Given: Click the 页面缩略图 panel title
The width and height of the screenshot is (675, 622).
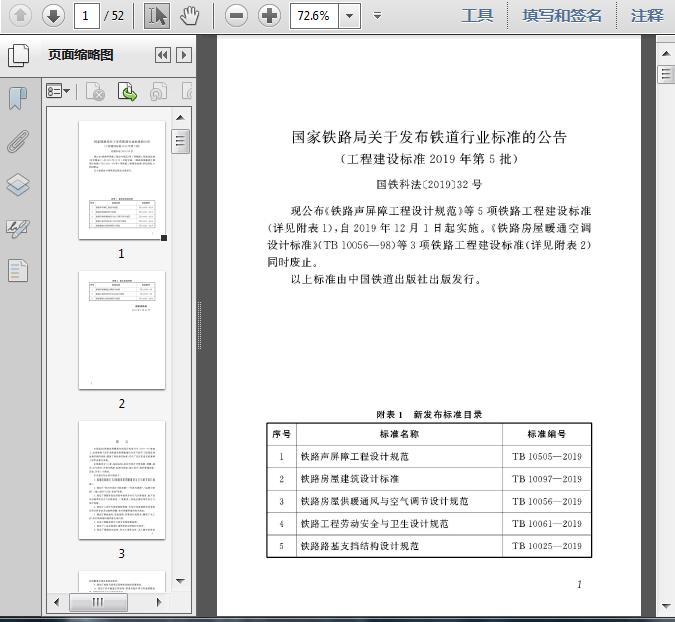Looking at the screenshot, I should tap(81, 55).
